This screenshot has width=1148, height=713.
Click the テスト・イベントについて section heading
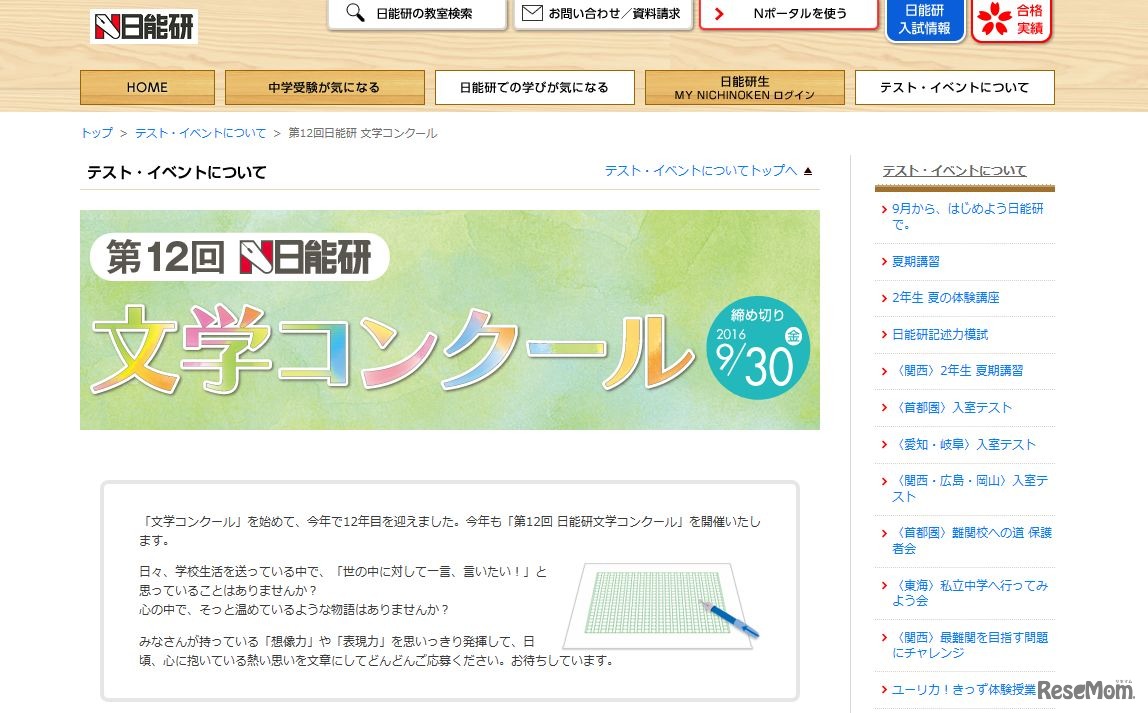tap(176, 172)
